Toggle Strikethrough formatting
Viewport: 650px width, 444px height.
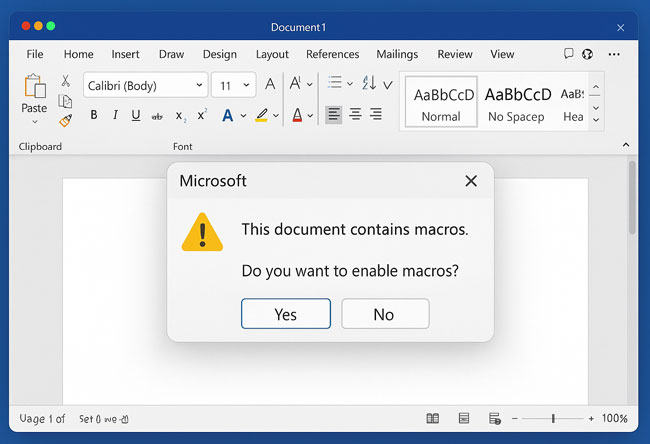(157, 117)
